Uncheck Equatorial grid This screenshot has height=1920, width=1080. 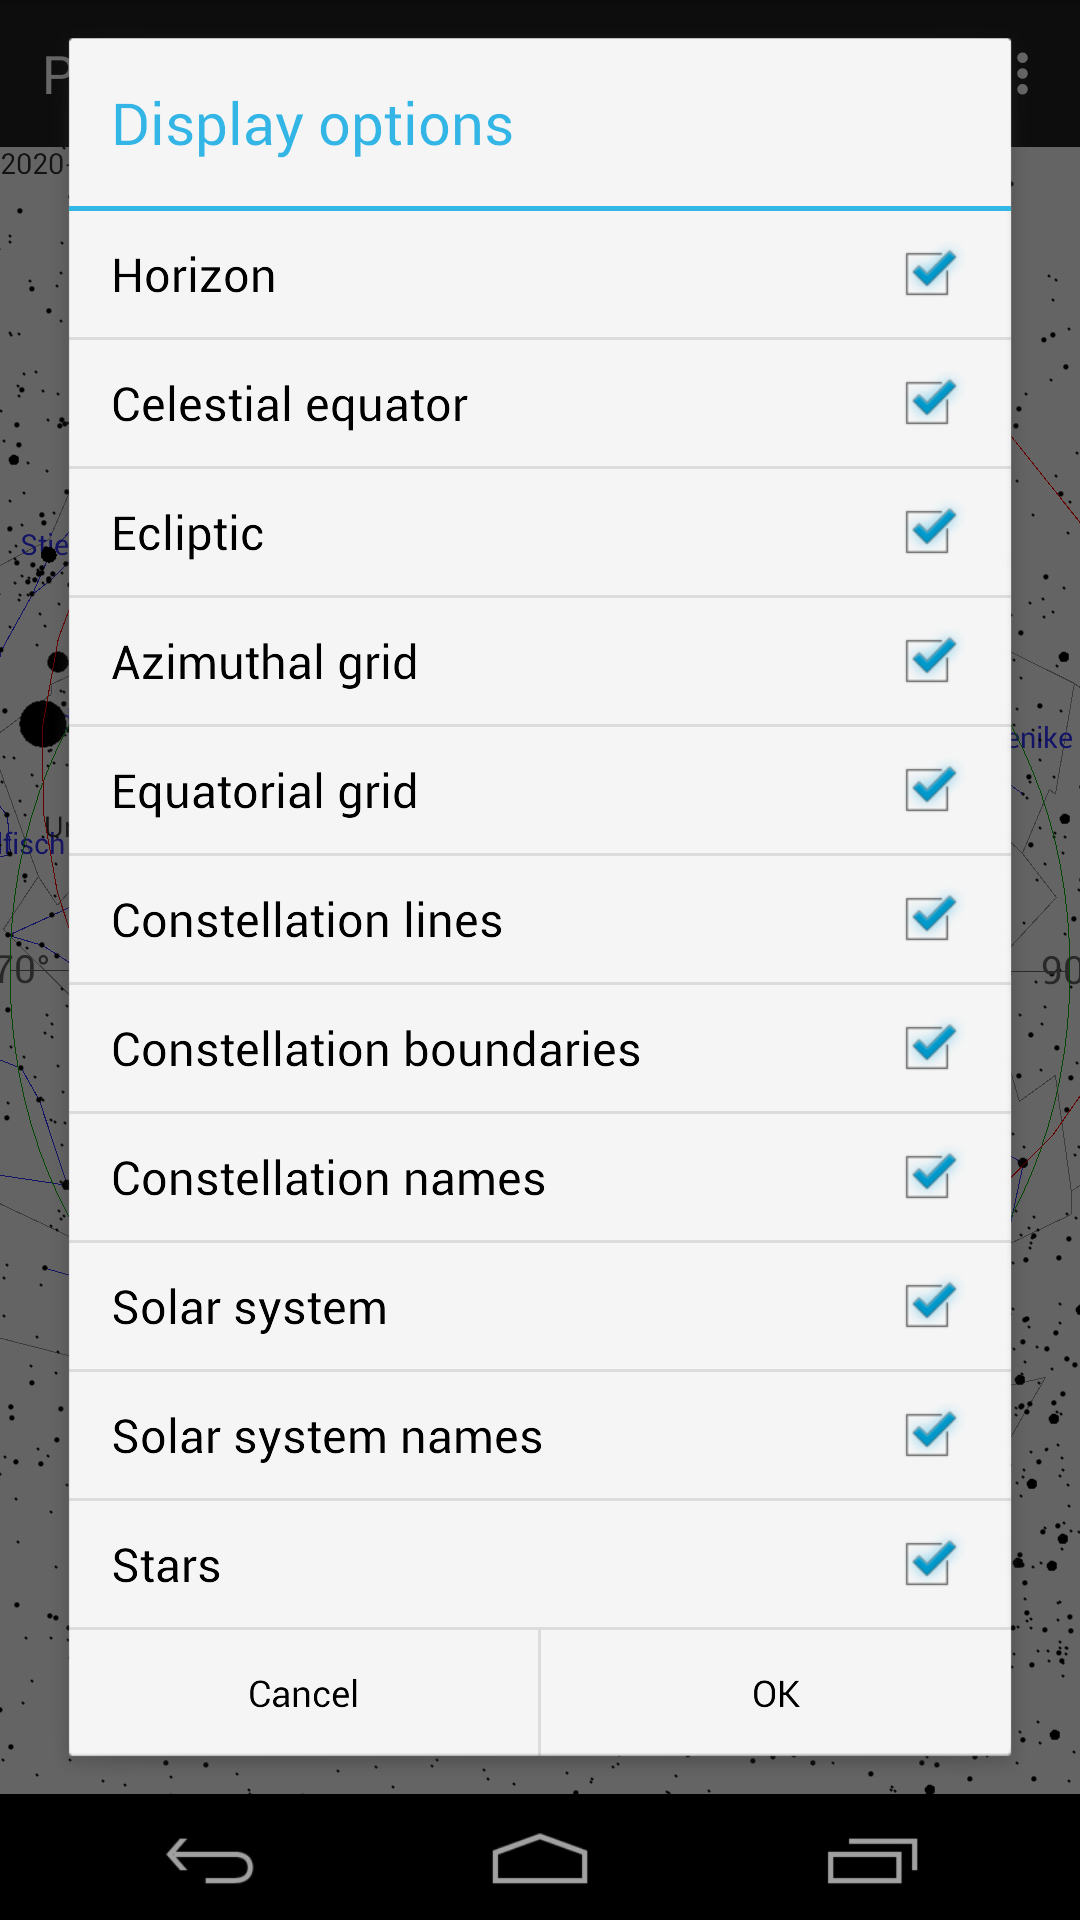(x=929, y=790)
